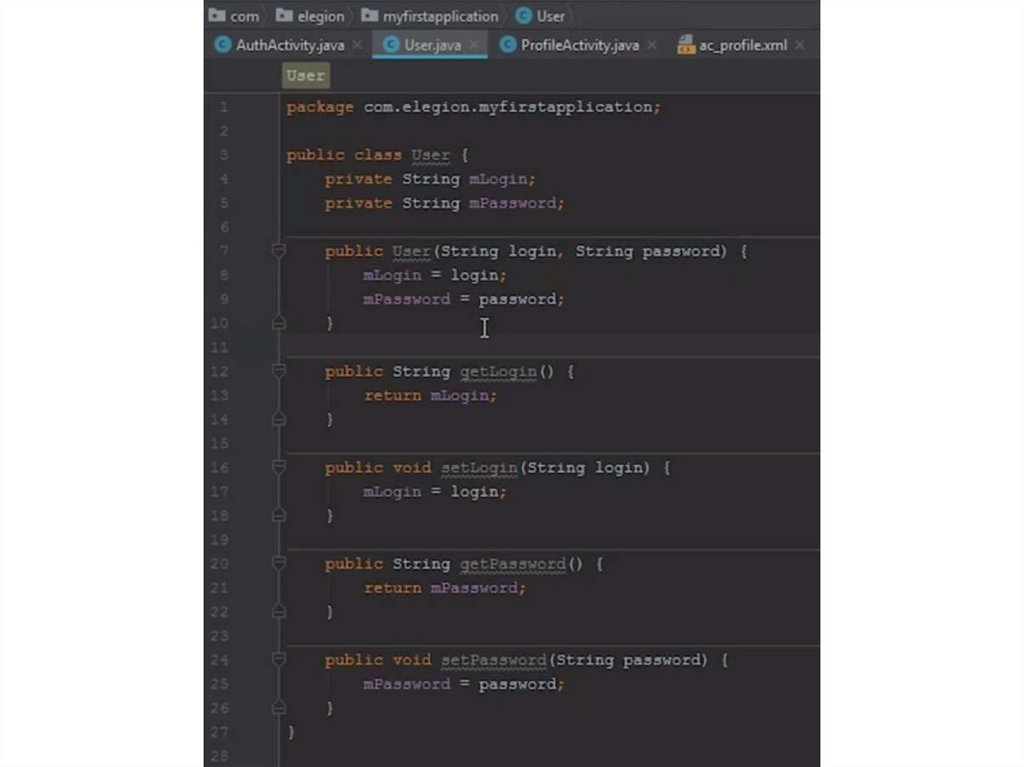
Task: Collapse the setPassword method at line 24
Action: (x=279, y=660)
